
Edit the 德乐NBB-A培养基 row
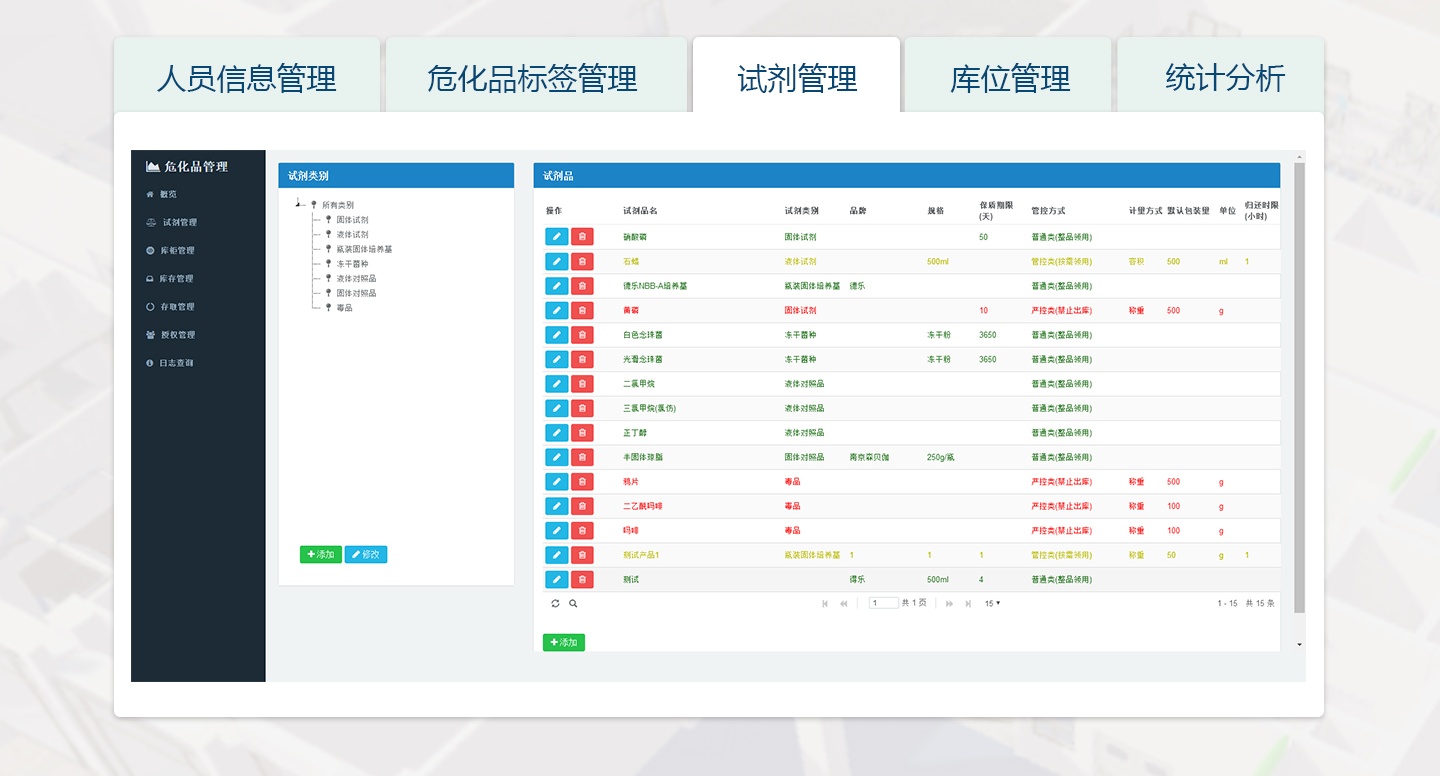click(556, 286)
